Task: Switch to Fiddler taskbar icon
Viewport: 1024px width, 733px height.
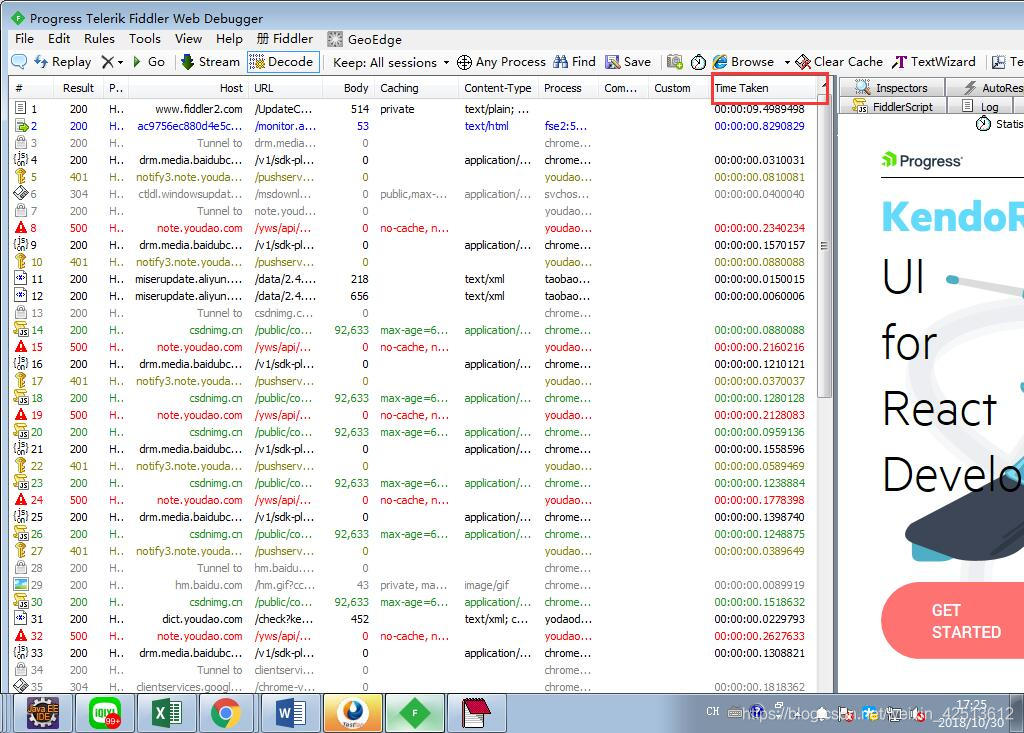Action: 415,712
